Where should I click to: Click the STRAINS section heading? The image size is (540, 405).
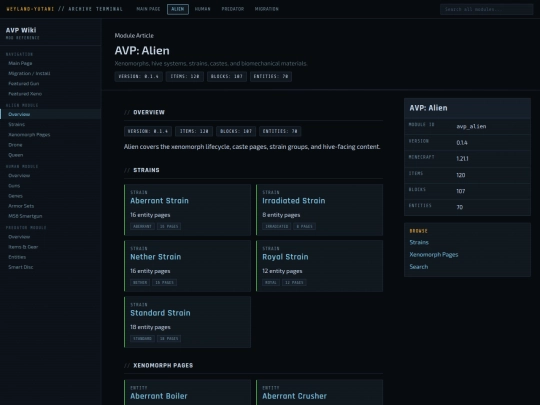click(146, 170)
